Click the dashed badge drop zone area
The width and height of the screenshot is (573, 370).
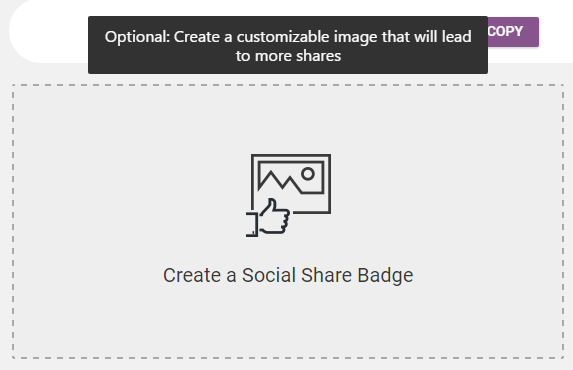tap(288, 222)
